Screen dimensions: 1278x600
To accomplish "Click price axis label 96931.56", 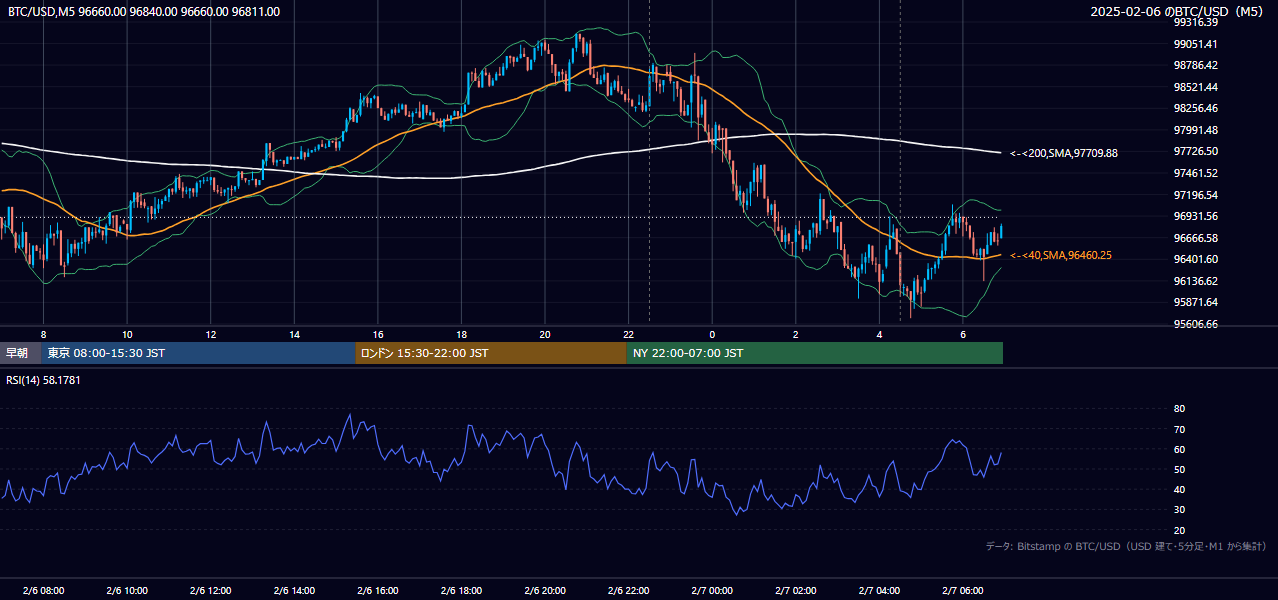I will tap(1195, 216).
